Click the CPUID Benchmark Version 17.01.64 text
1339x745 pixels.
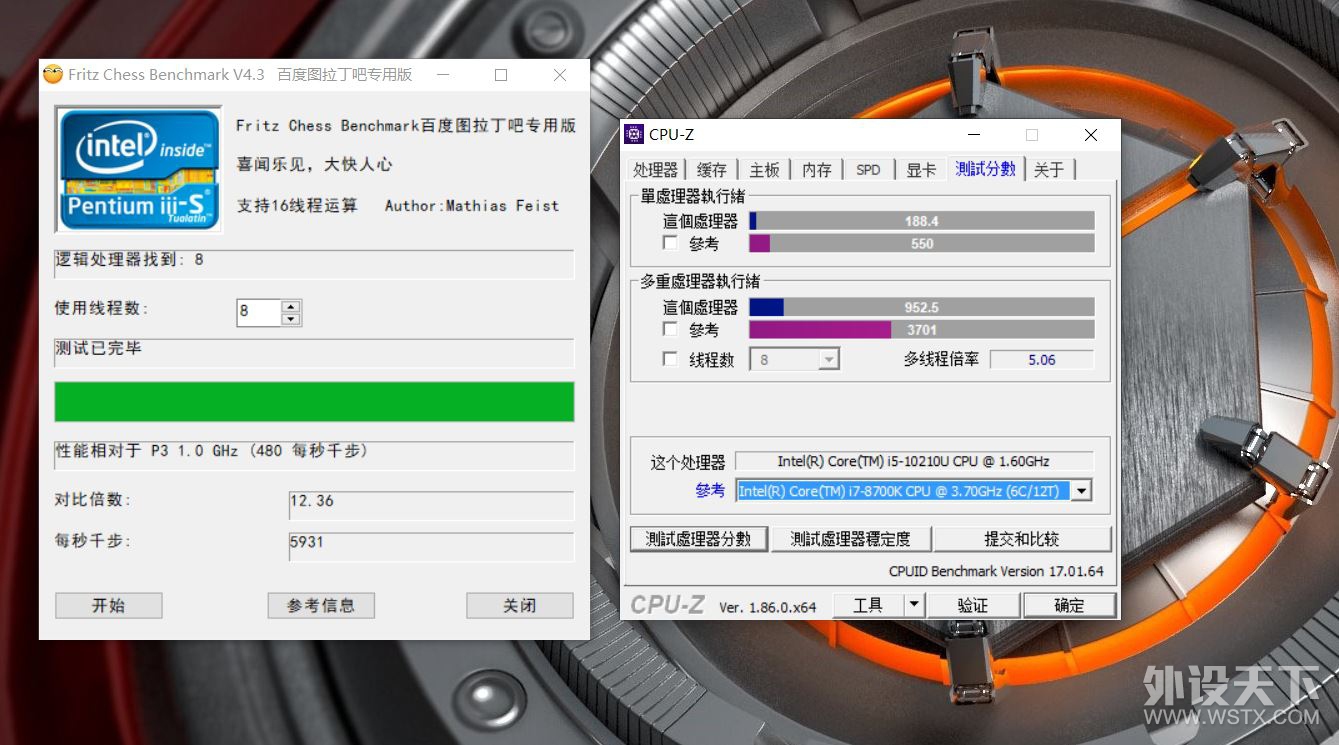tap(996, 571)
